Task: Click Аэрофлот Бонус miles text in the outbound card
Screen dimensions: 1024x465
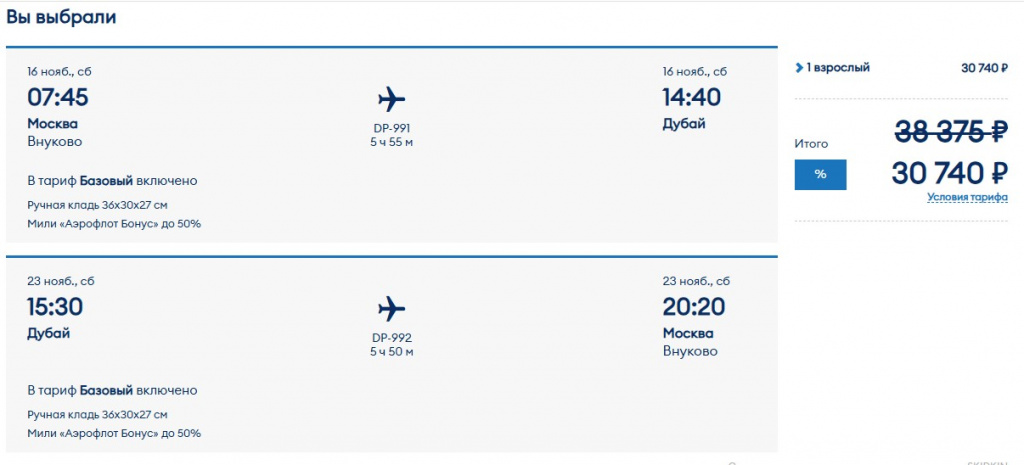Action: pyautogui.click(x=114, y=224)
